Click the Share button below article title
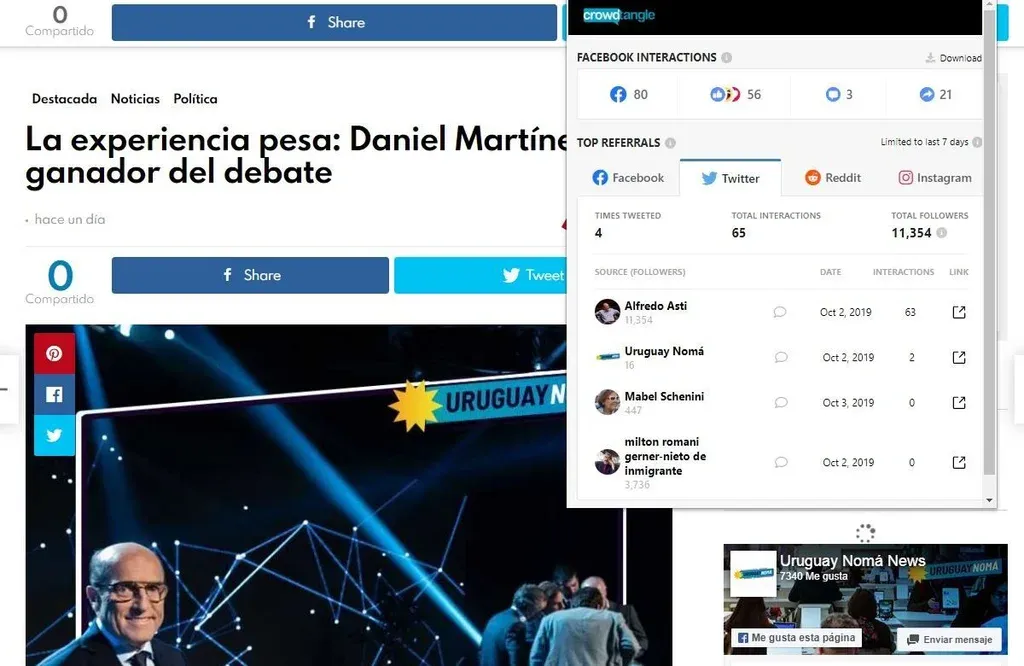1024x666 pixels. (250, 275)
